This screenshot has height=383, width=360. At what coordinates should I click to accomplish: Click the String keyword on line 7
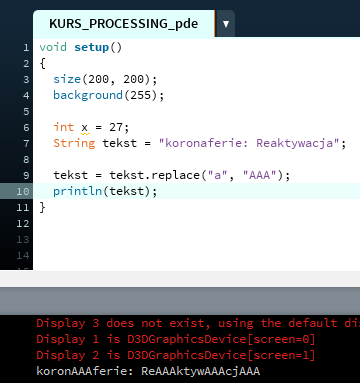pyautogui.click(x=74, y=143)
